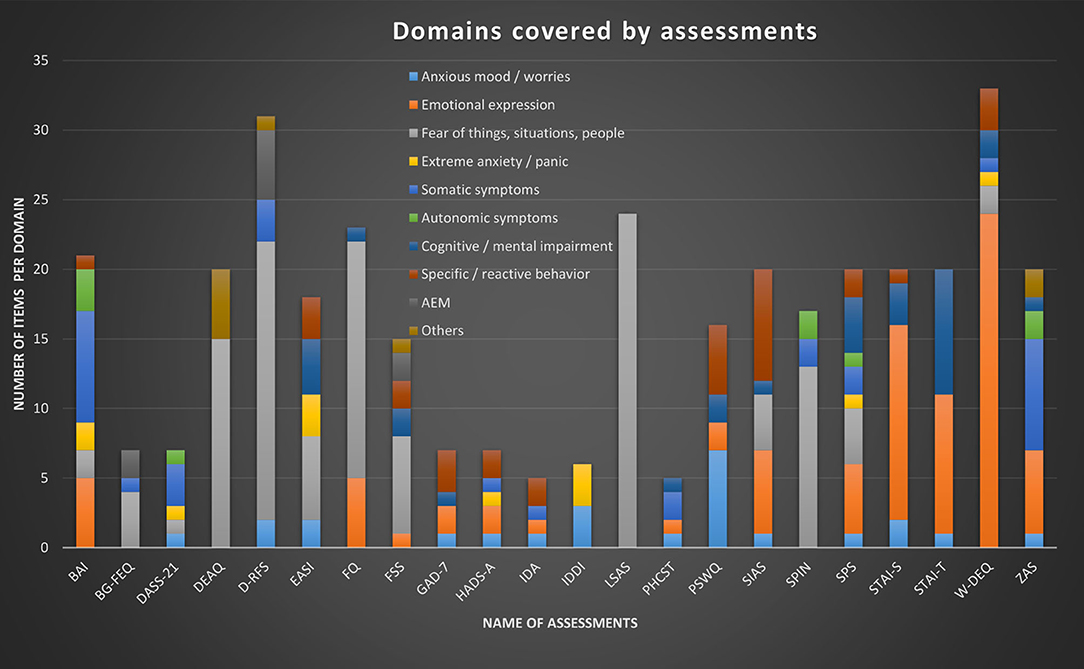Click the tall gray LSAS bar
Image resolution: width=1084 pixels, height=669 pixels.
pyautogui.click(x=628, y=380)
